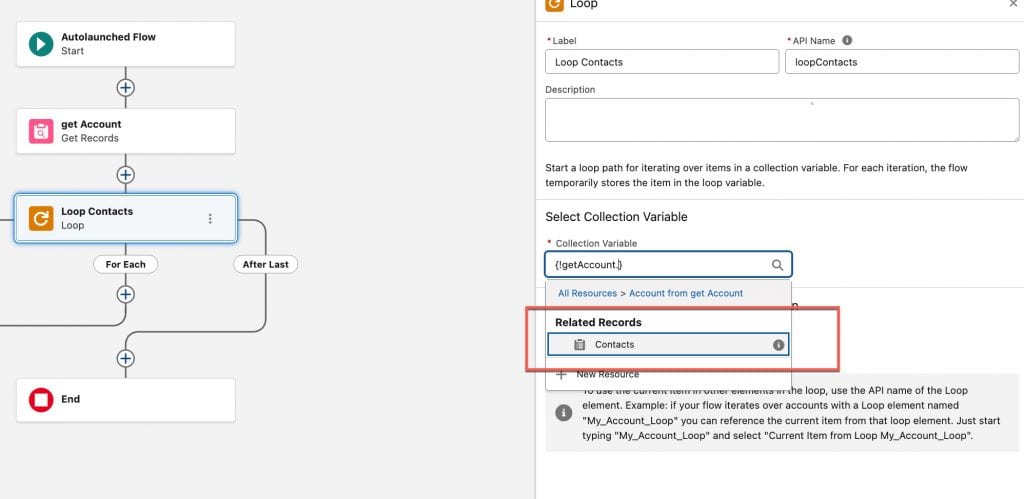
Task: Open the Loop Contacts element actions menu
Action: click(210, 218)
